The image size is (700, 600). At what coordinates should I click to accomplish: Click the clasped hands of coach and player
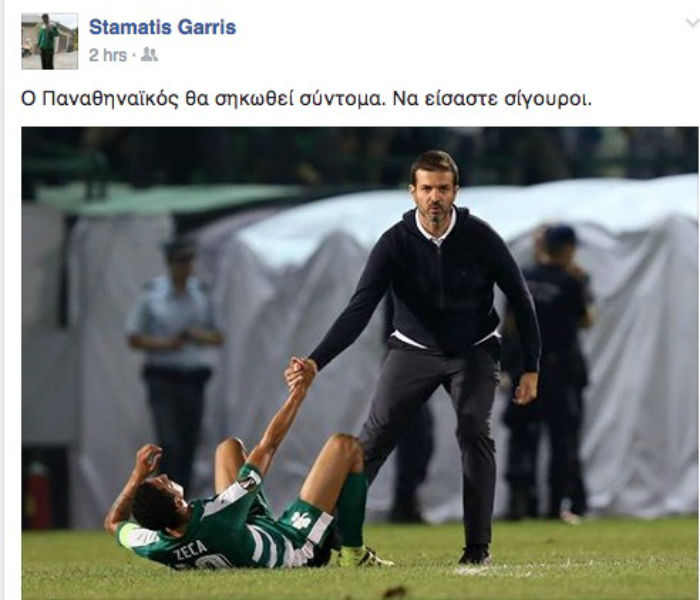click(300, 372)
